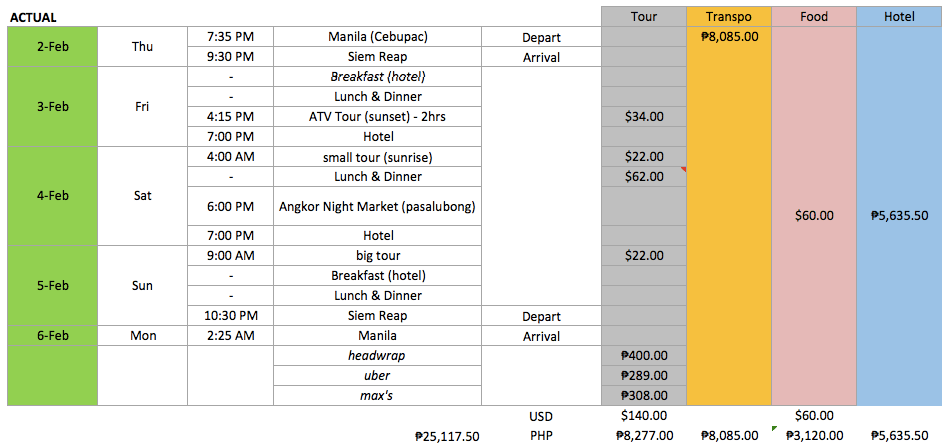Click the 10:30 PM departure time cell
946x448 pixels.
point(229,316)
